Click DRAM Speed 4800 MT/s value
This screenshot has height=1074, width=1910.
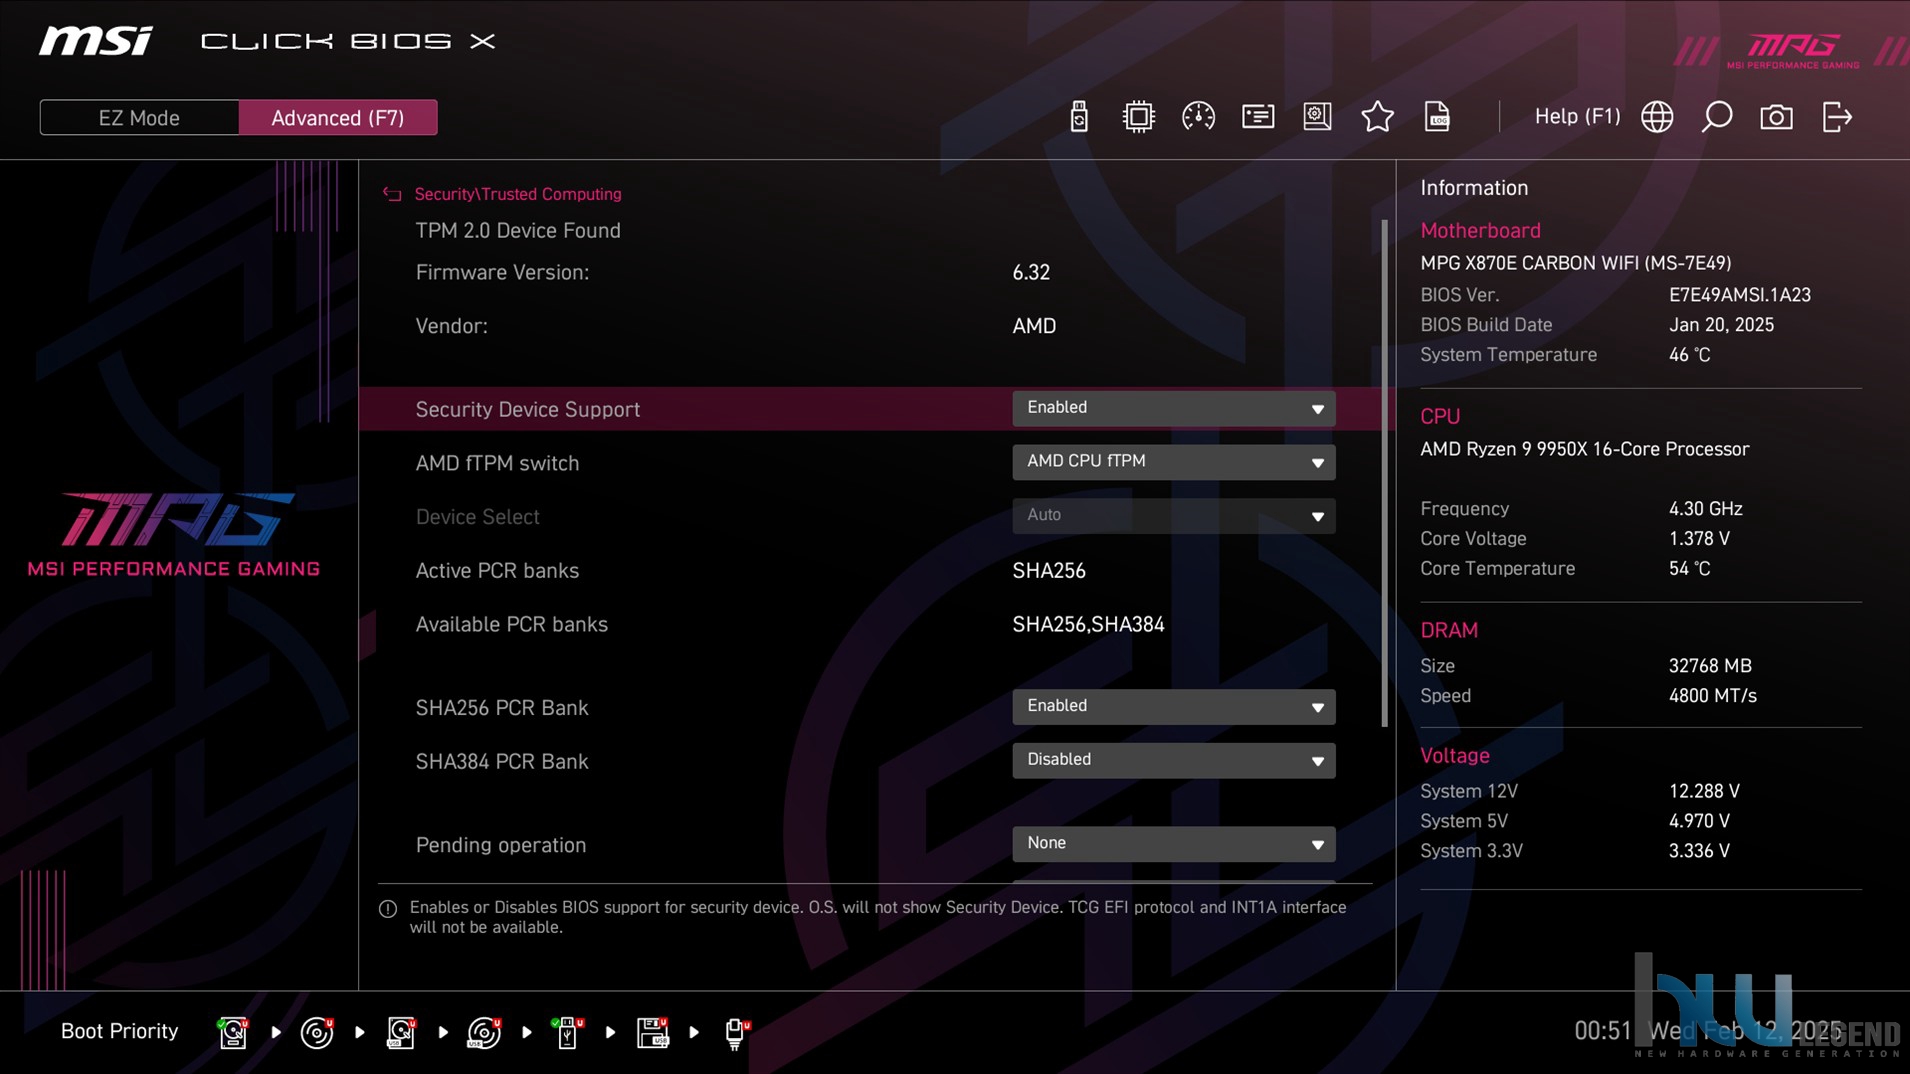click(1712, 696)
